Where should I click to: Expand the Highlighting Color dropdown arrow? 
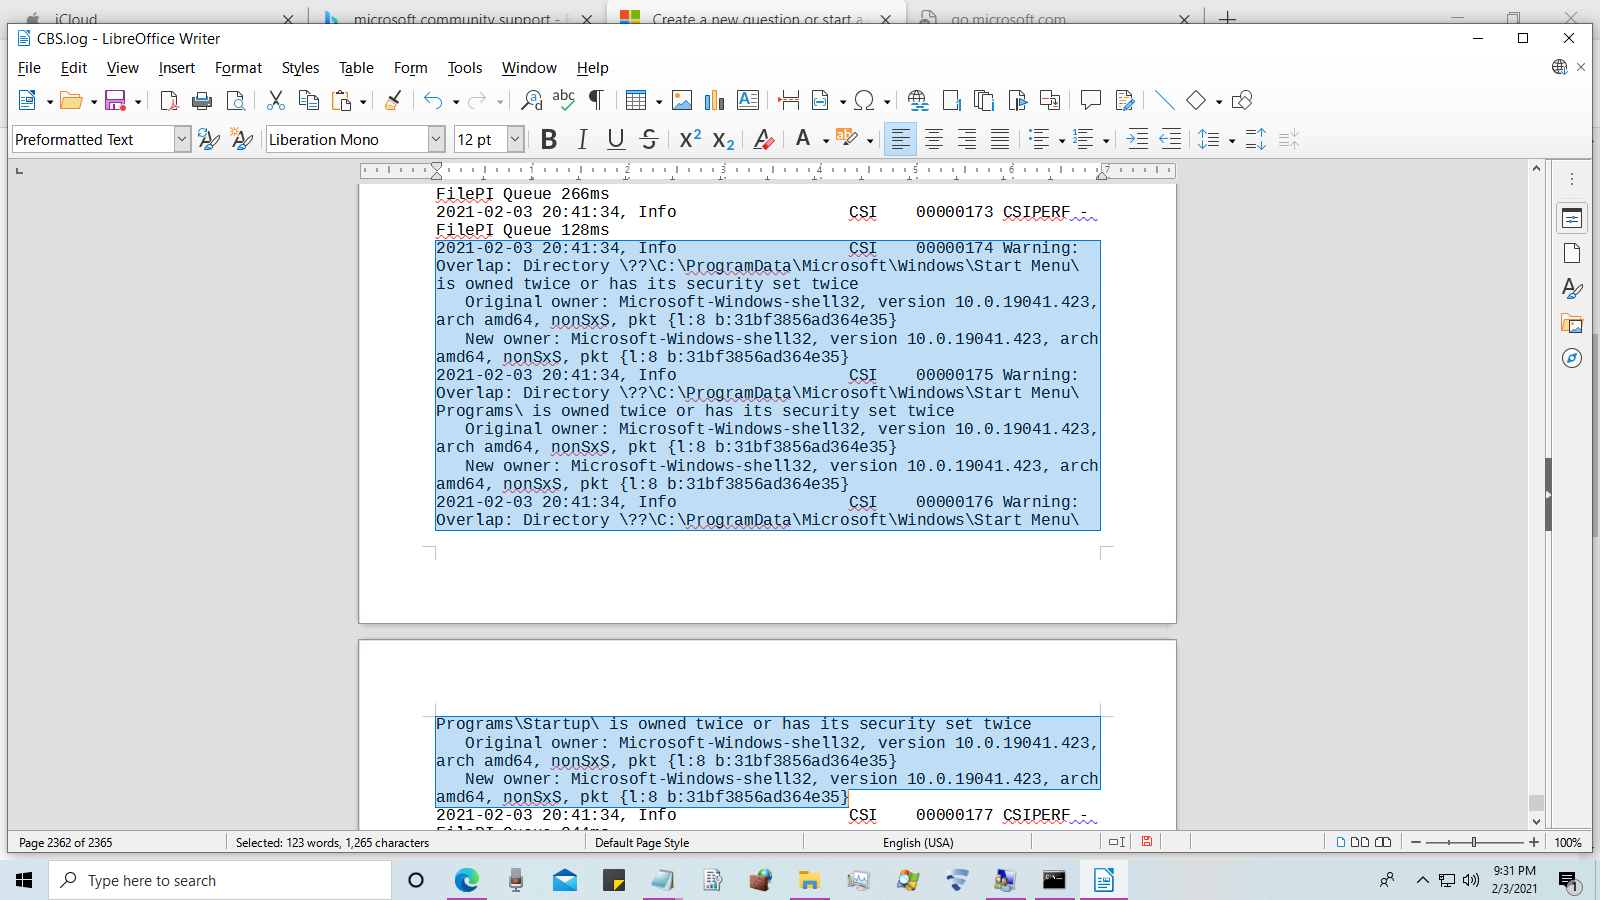click(870, 141)
